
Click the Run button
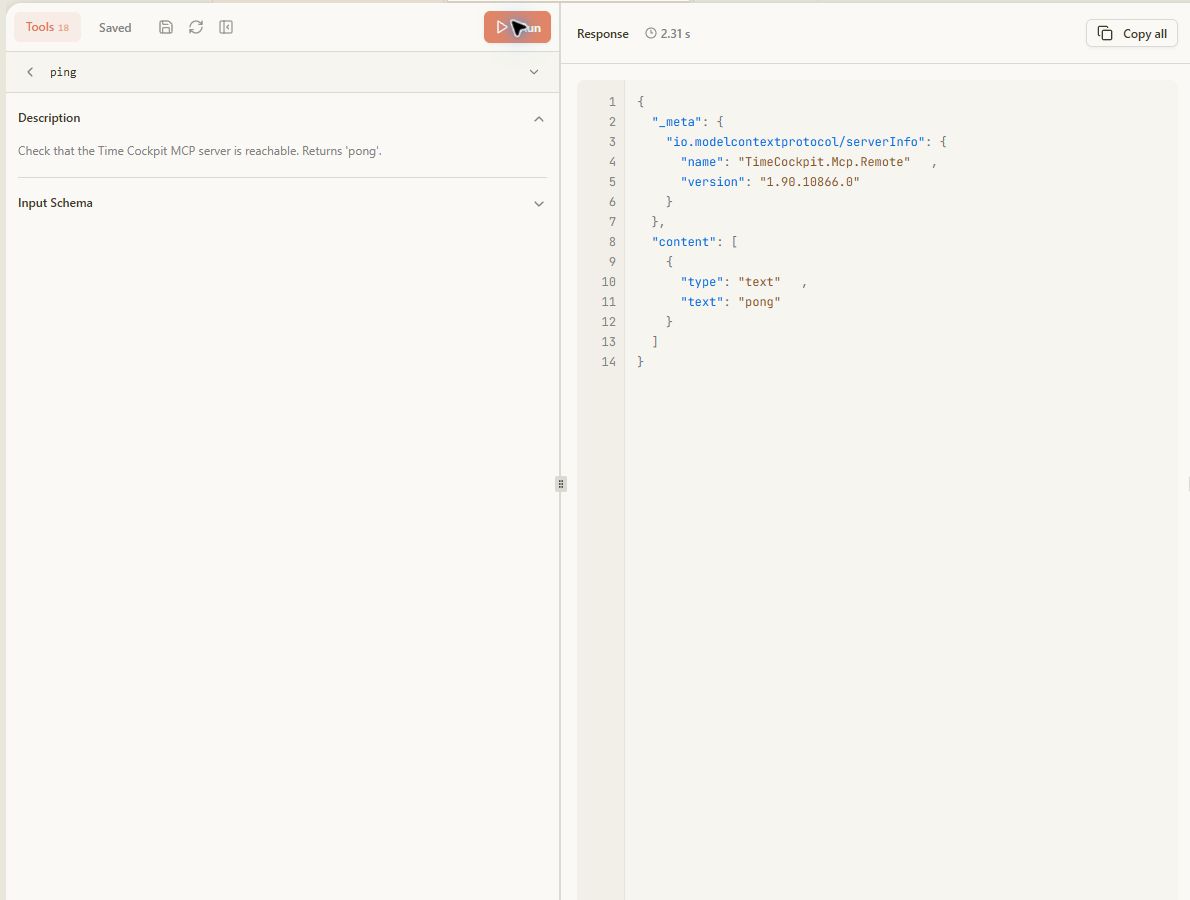click(518, 27)
